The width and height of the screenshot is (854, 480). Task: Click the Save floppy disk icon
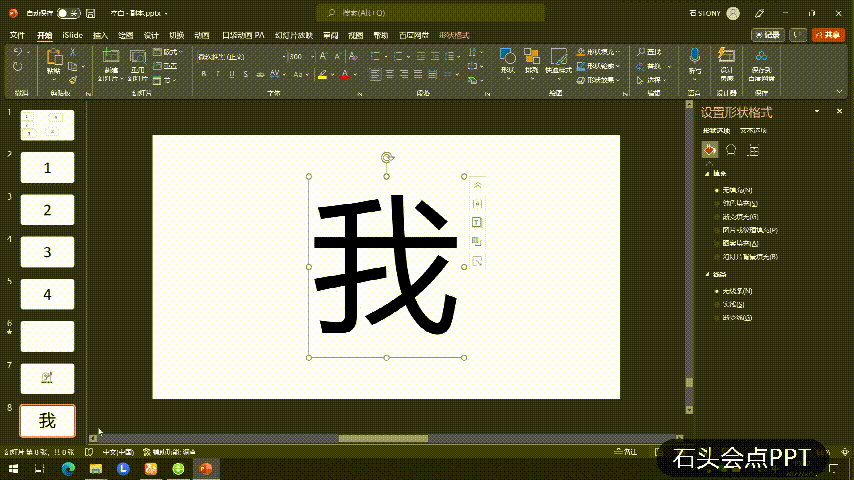[x=91, y=13]
